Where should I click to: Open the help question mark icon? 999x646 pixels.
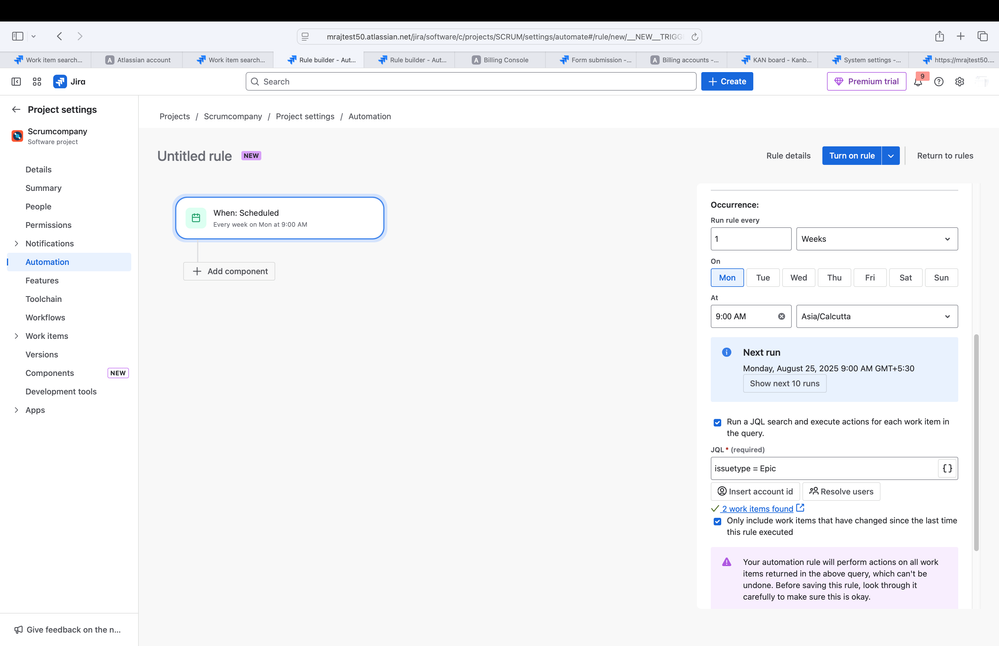938,82
